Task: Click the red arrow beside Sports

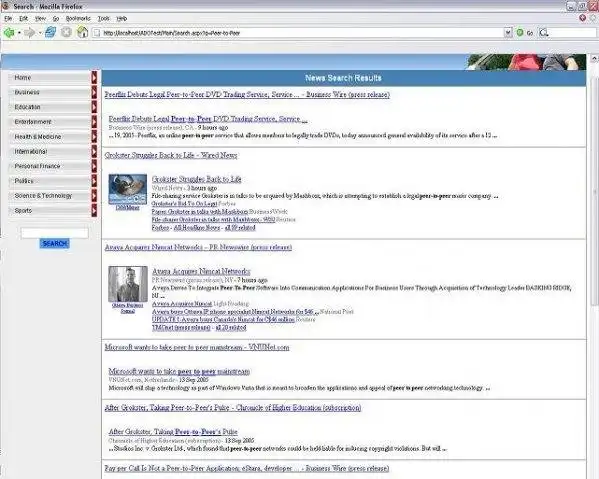Action: (94, 210)
